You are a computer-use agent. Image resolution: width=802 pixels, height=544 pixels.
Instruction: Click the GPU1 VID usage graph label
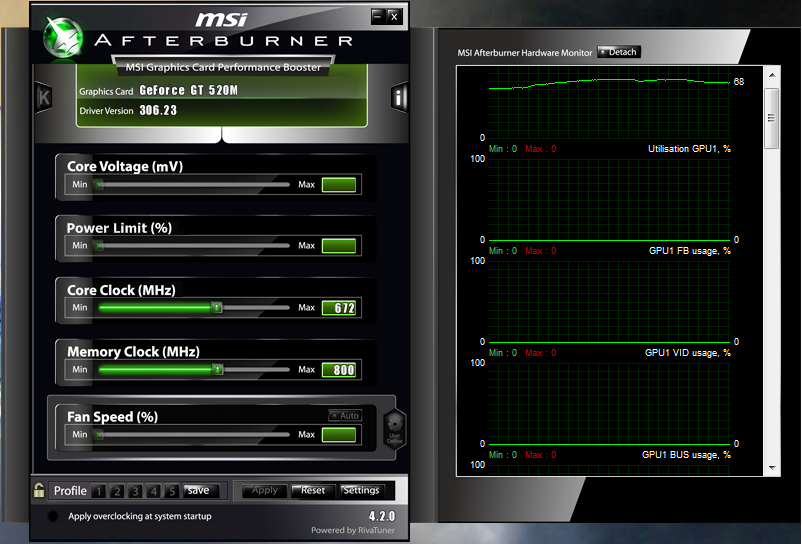pos(687,352)
